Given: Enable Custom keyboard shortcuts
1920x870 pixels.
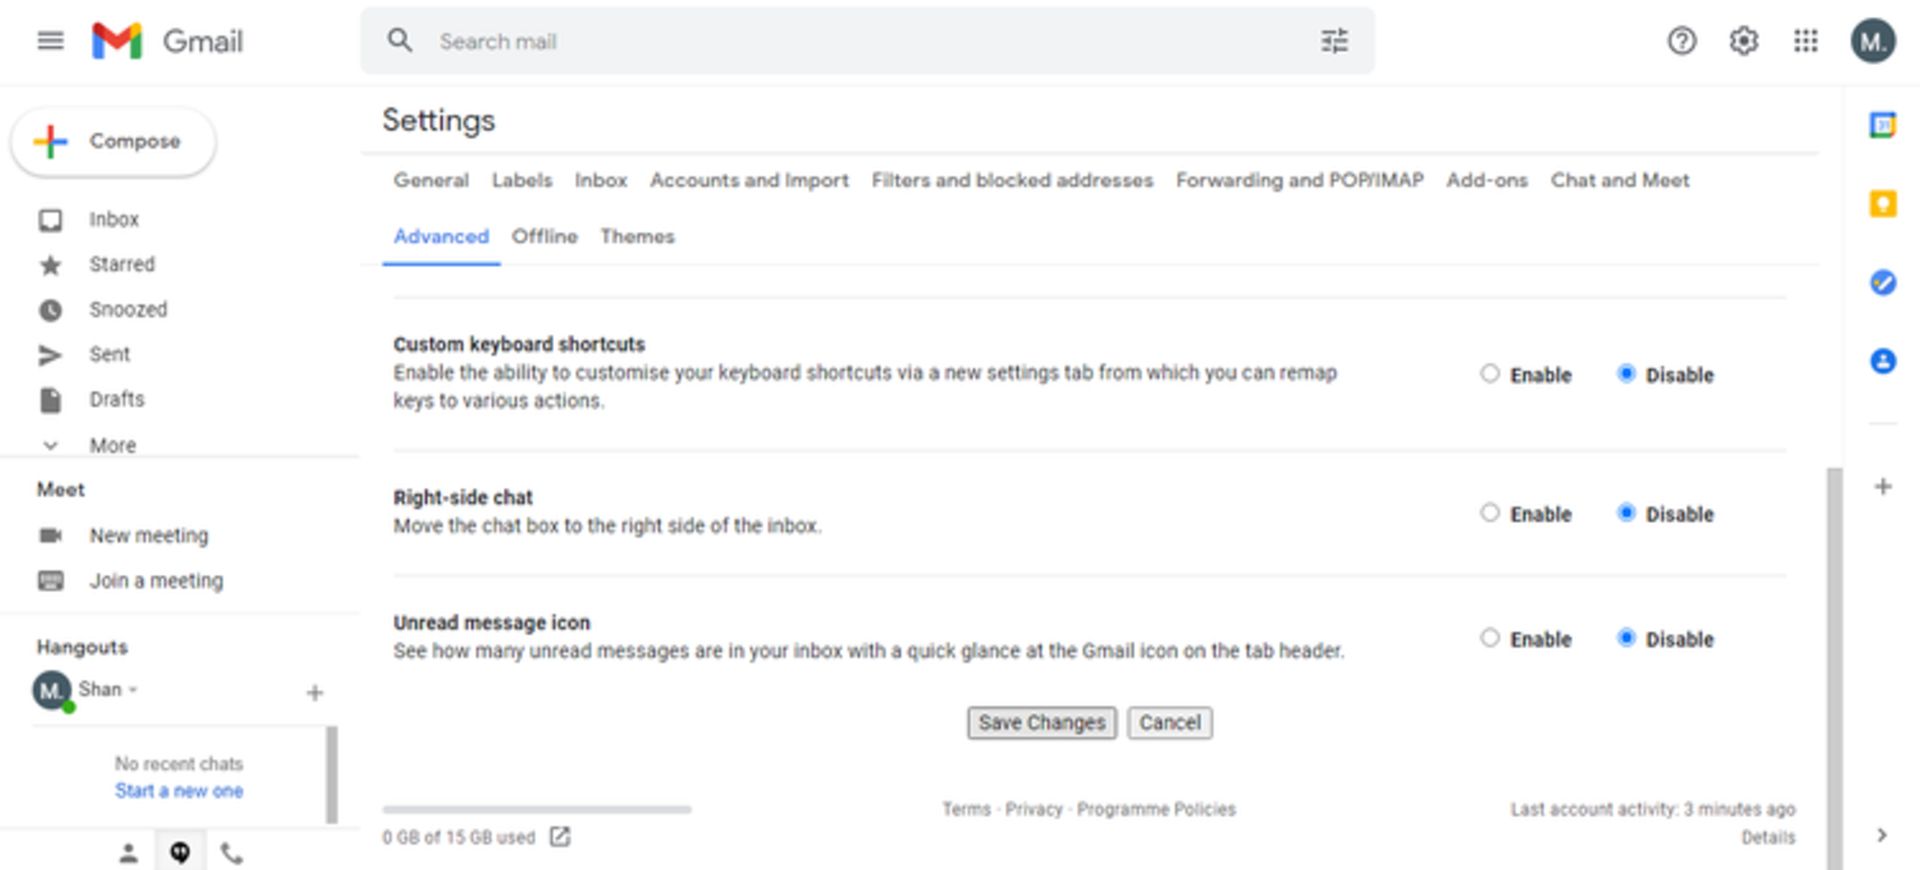Looking at the screenshot, I should (x=1490, y=374).
